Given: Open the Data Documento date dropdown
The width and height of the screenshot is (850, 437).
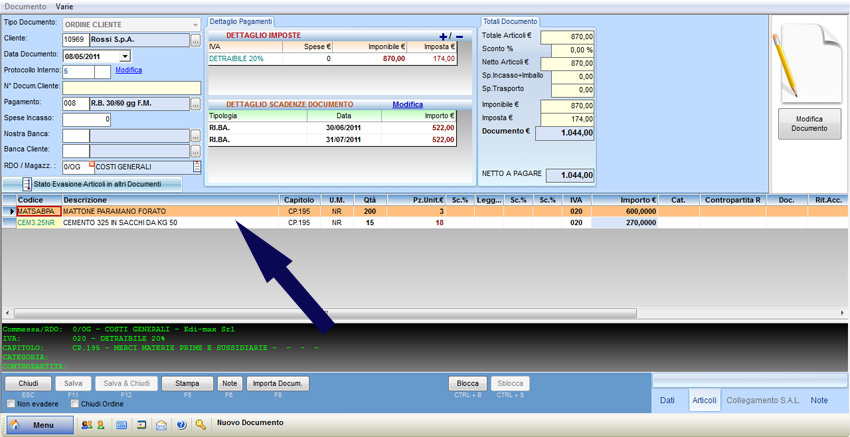Looking at the screenshot, I should coord(125,56).
